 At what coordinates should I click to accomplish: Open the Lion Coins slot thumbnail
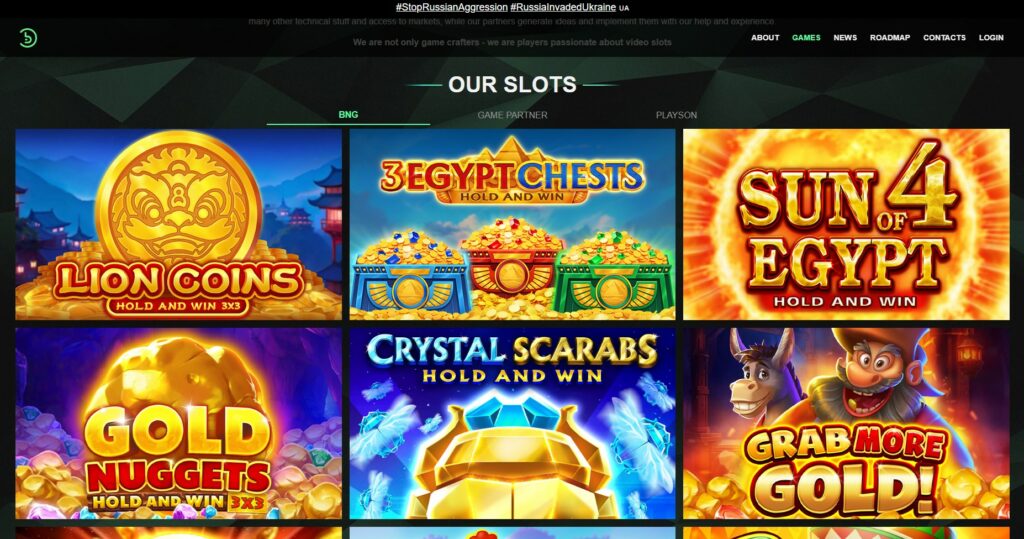pos(178,224)
